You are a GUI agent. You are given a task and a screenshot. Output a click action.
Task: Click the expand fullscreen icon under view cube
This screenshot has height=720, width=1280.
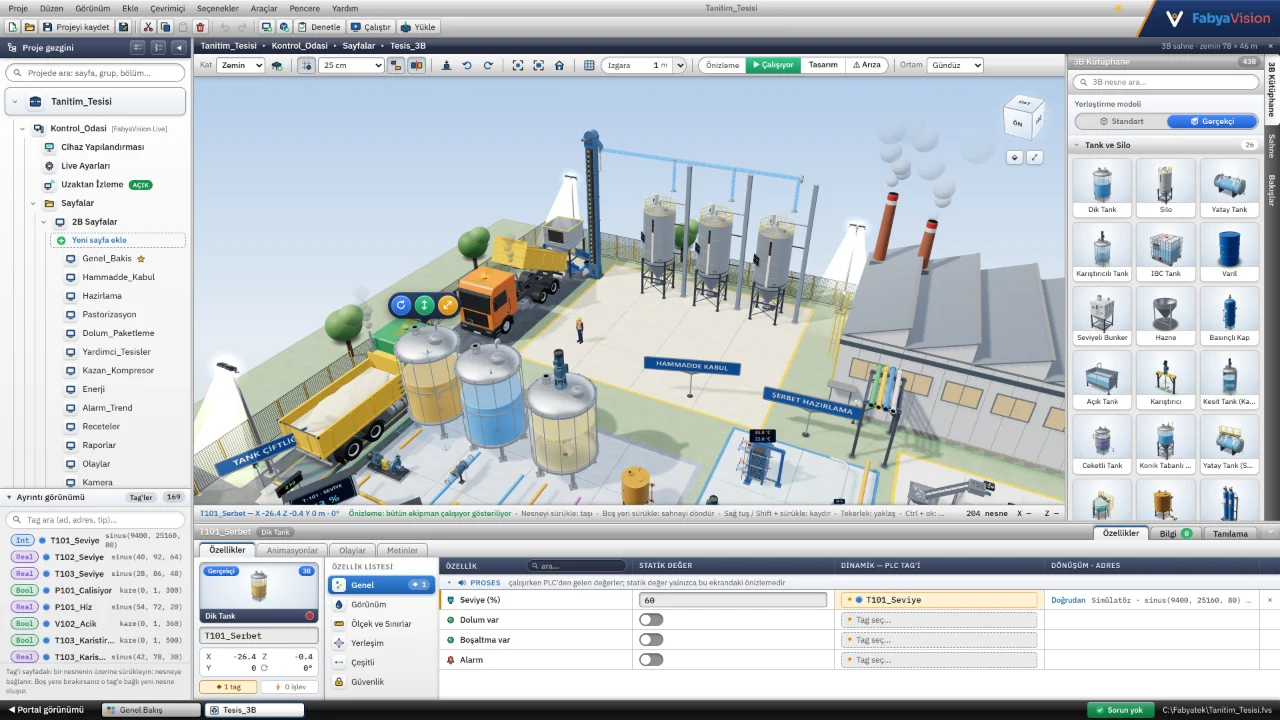1035,157
